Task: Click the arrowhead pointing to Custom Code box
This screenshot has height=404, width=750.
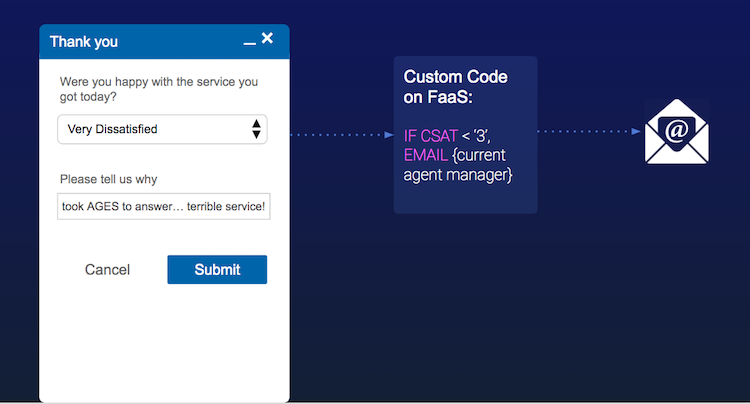Action: [x=389, y=135]
